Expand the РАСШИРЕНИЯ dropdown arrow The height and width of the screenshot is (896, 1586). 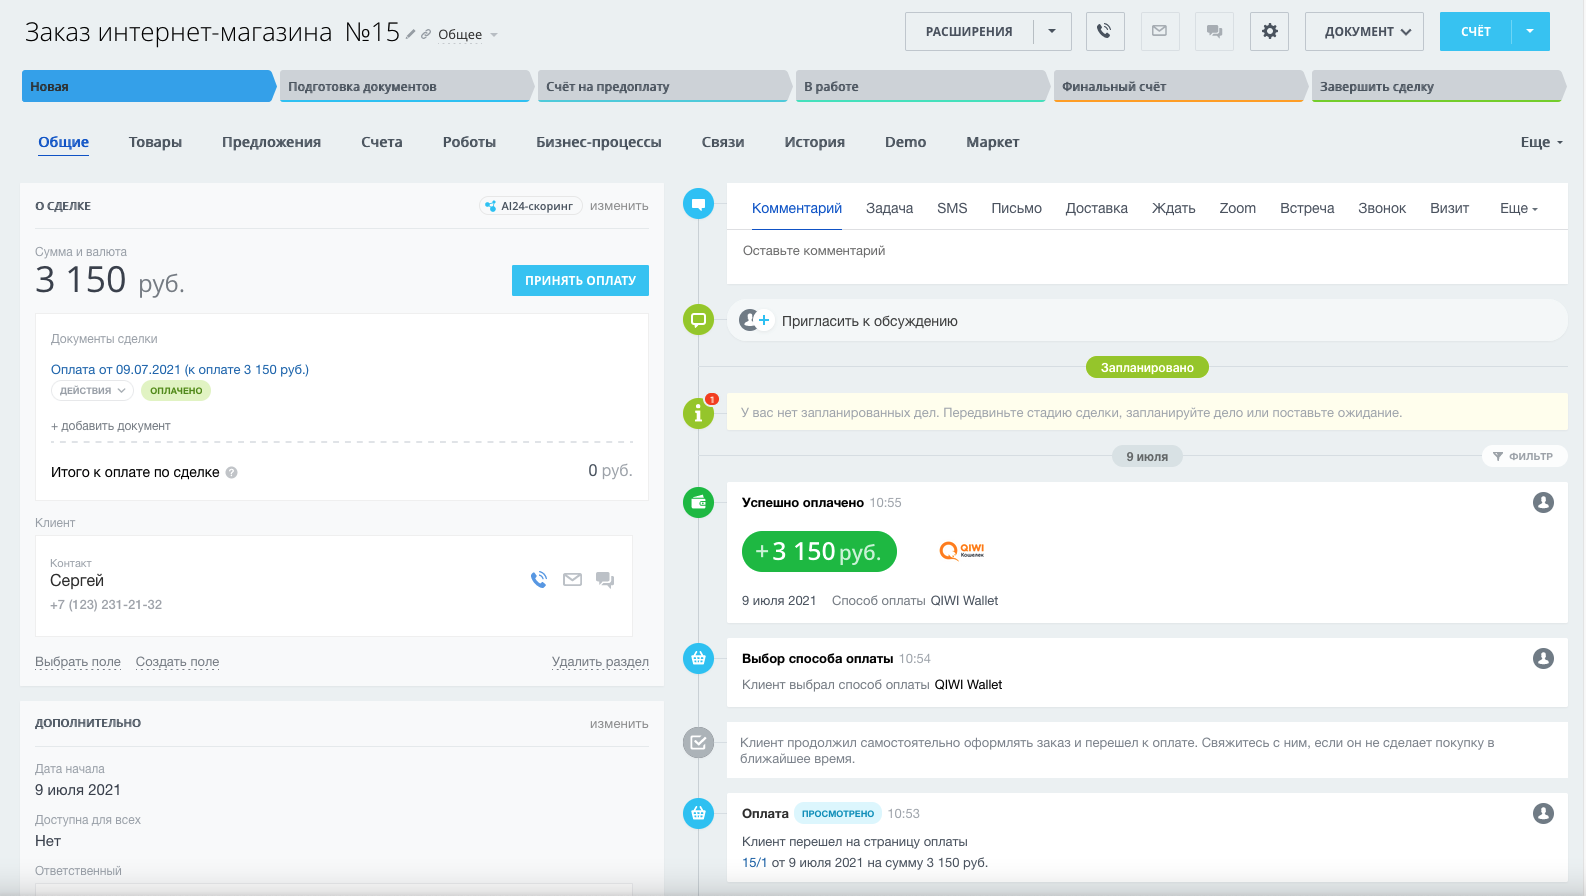[1052, 31]
